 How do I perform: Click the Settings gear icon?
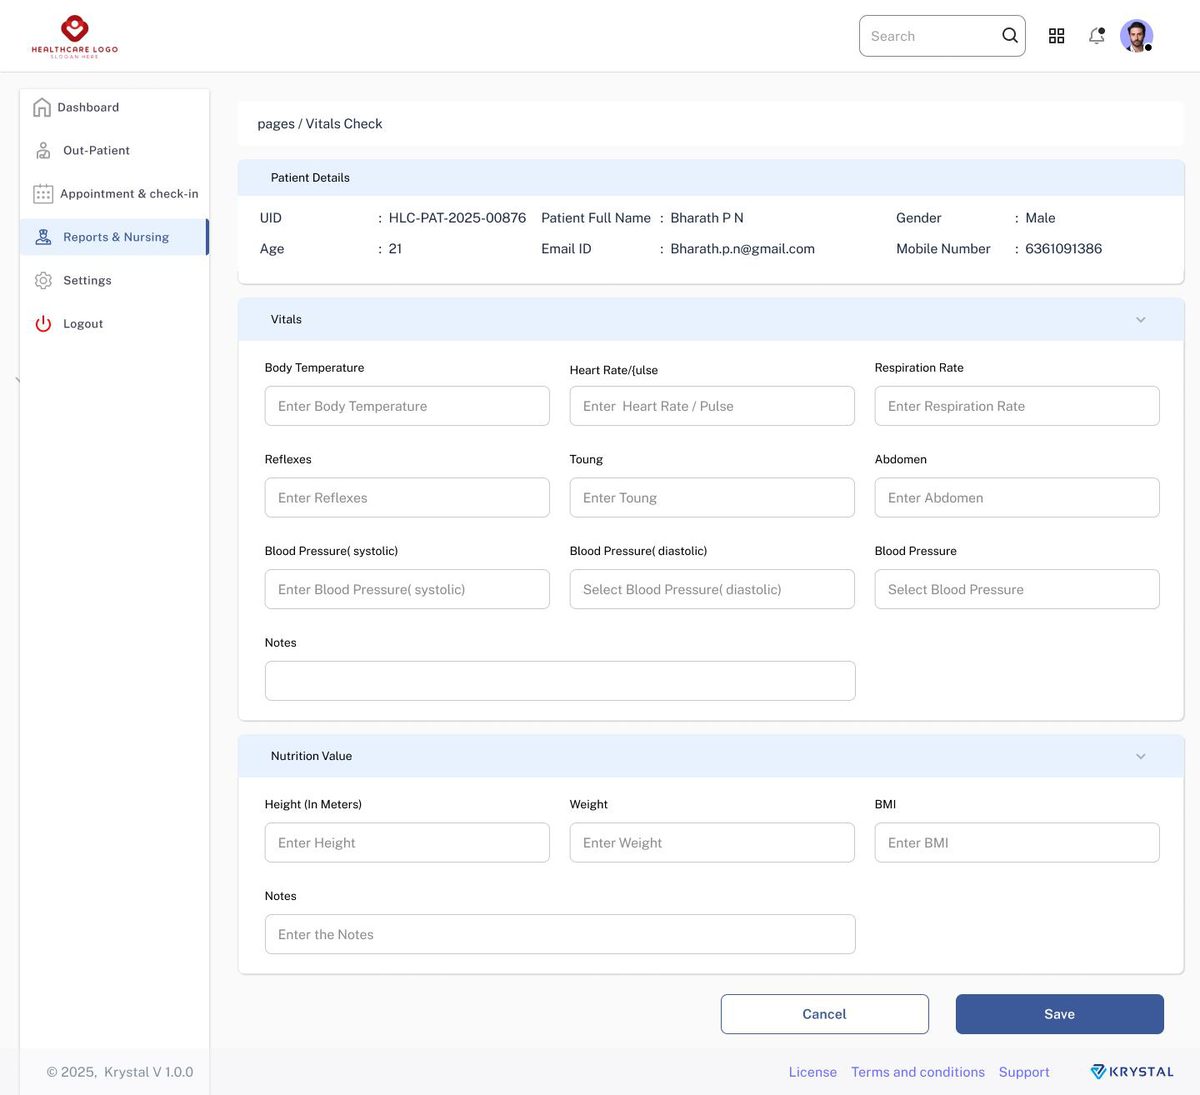43,281
